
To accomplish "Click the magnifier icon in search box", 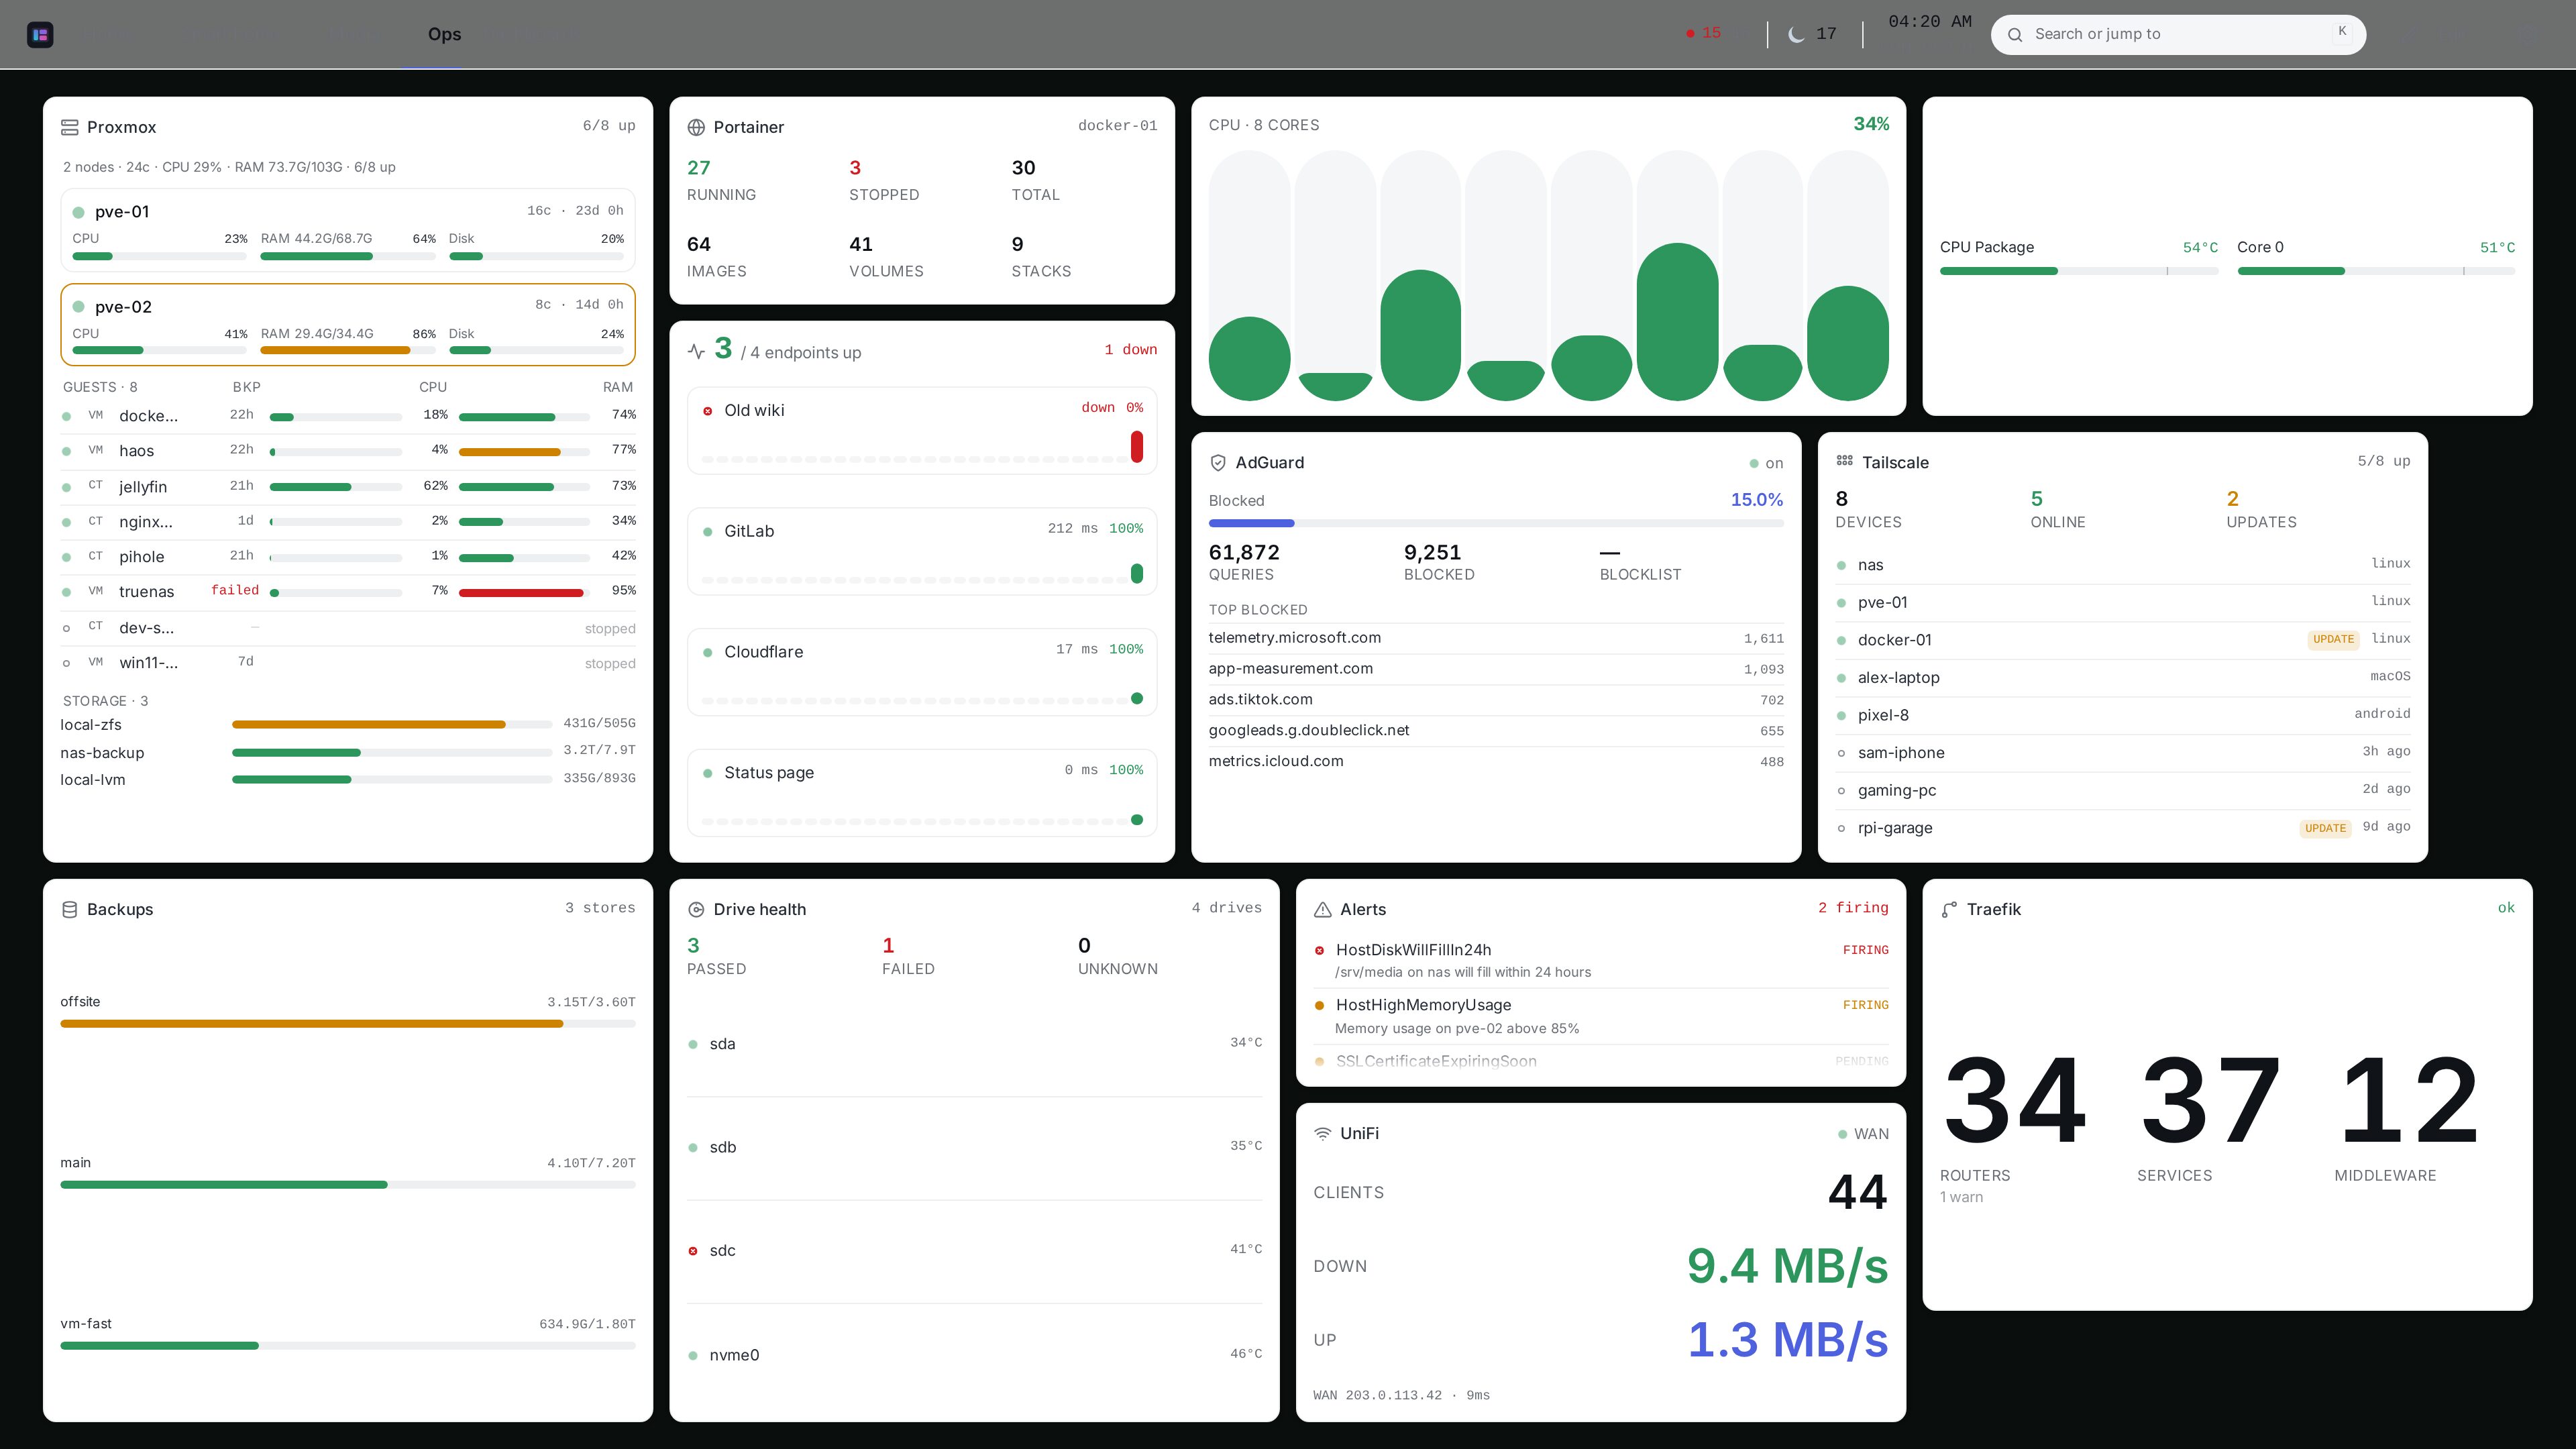I will (2015, 34).
